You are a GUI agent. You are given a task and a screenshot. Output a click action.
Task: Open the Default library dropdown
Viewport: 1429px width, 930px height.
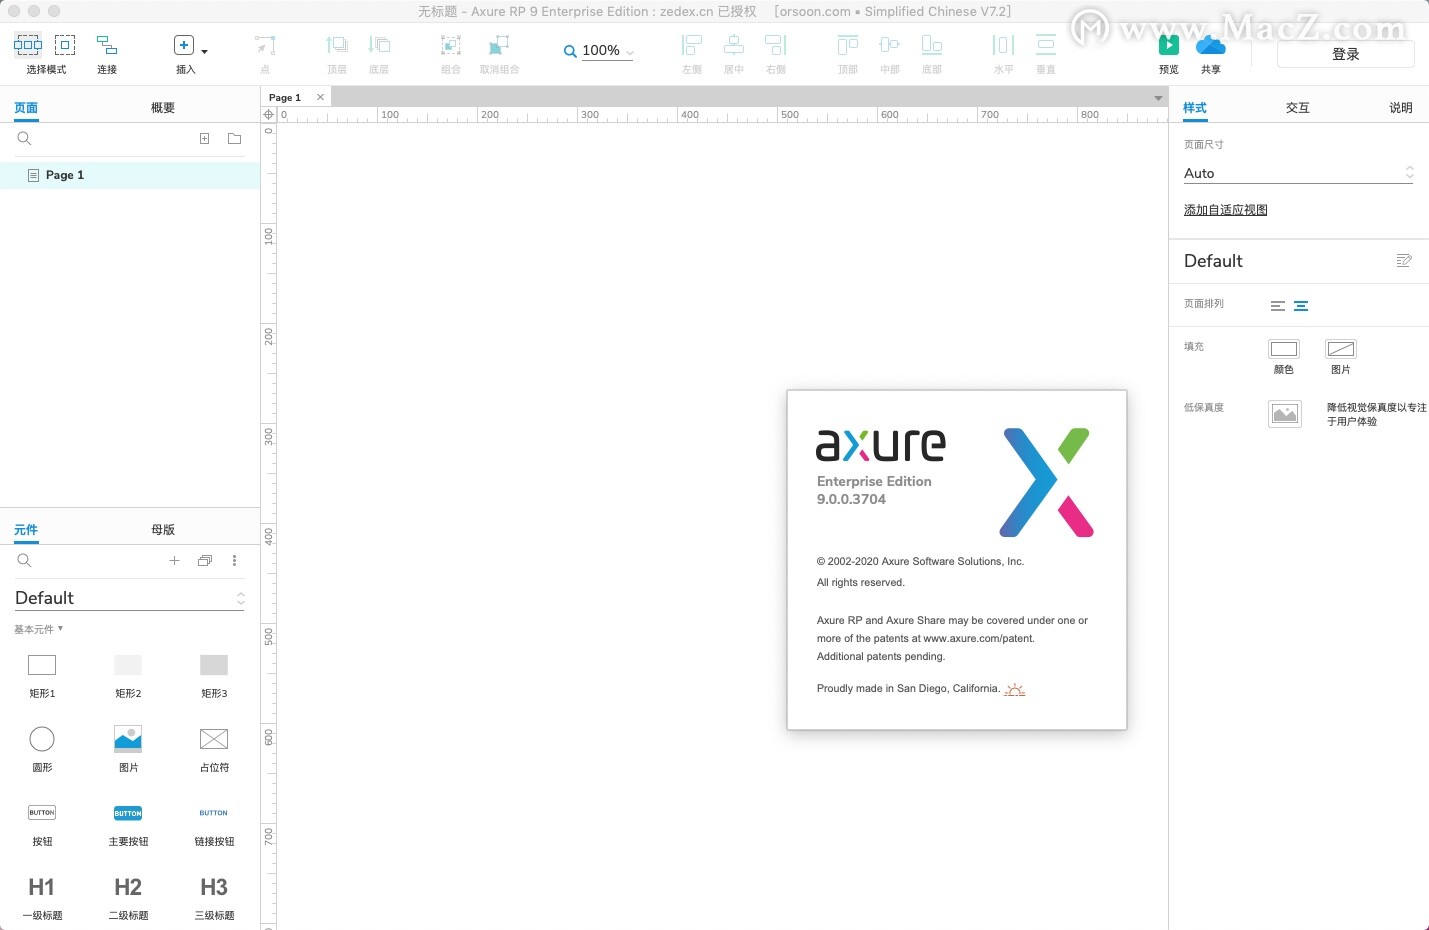point(130,598)
